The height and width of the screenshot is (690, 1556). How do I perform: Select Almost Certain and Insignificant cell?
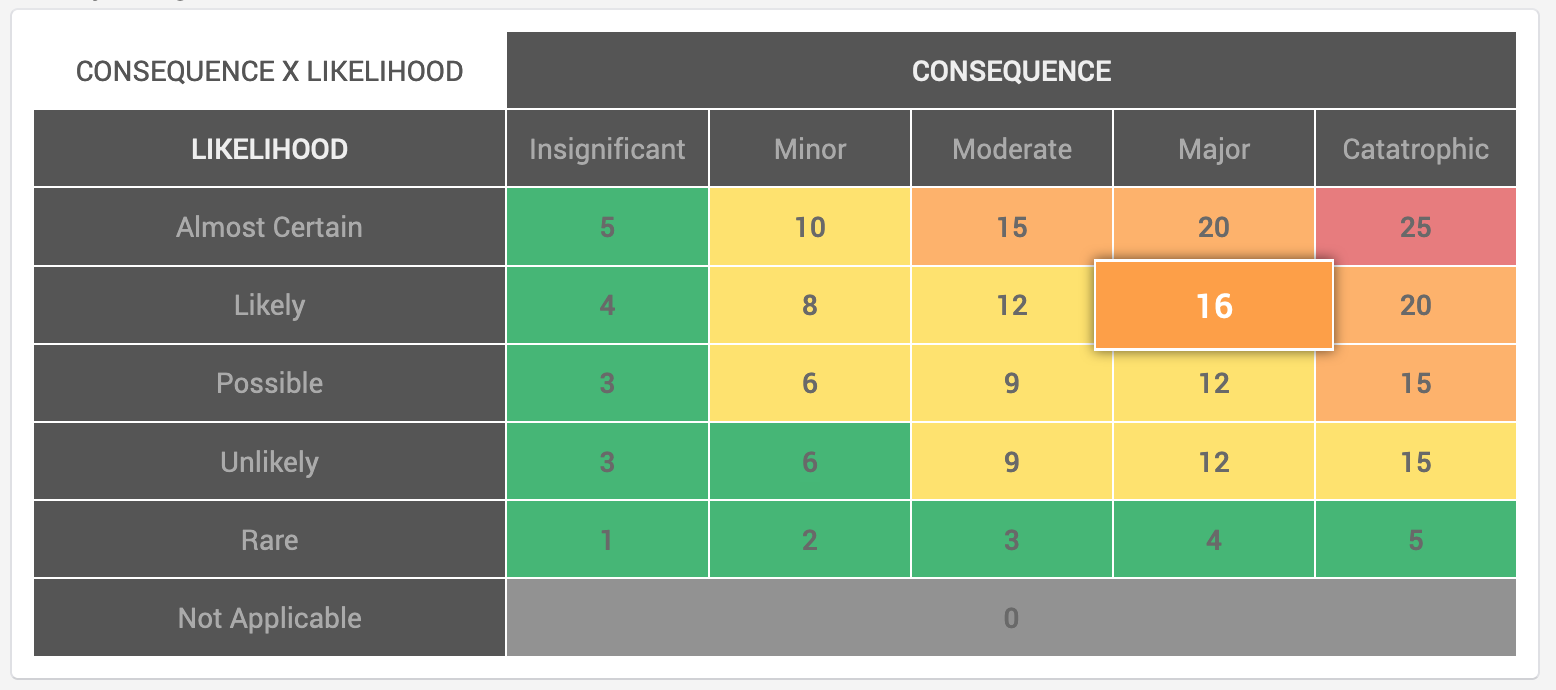click(x=607, y=227)
